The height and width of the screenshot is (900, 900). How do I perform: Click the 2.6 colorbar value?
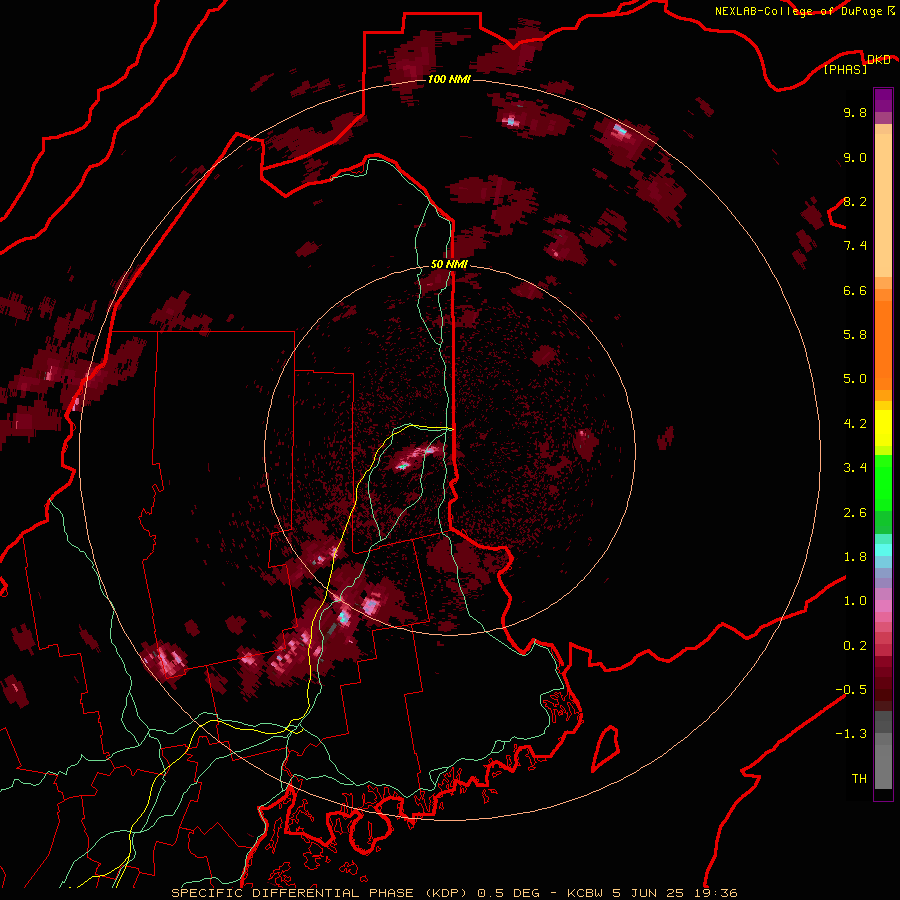coord(855,512)
